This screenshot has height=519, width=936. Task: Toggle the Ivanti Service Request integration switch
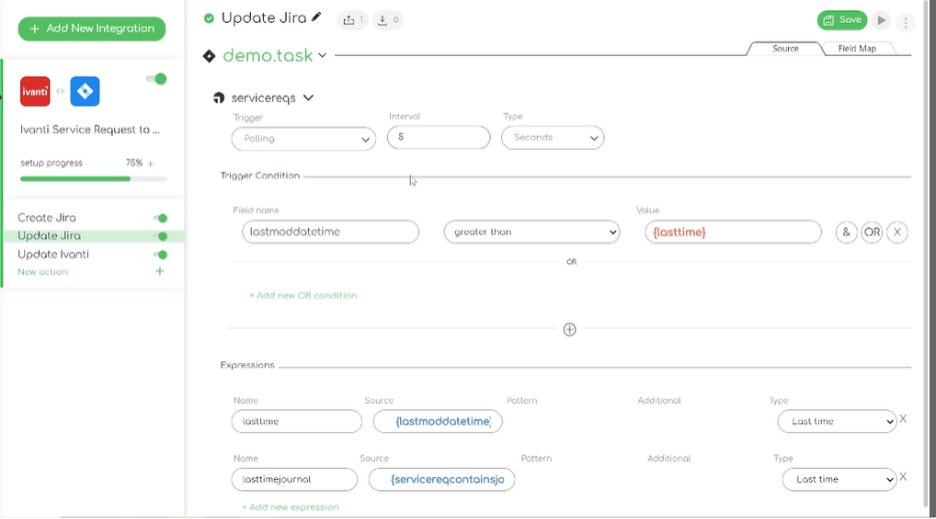point(156,79)
